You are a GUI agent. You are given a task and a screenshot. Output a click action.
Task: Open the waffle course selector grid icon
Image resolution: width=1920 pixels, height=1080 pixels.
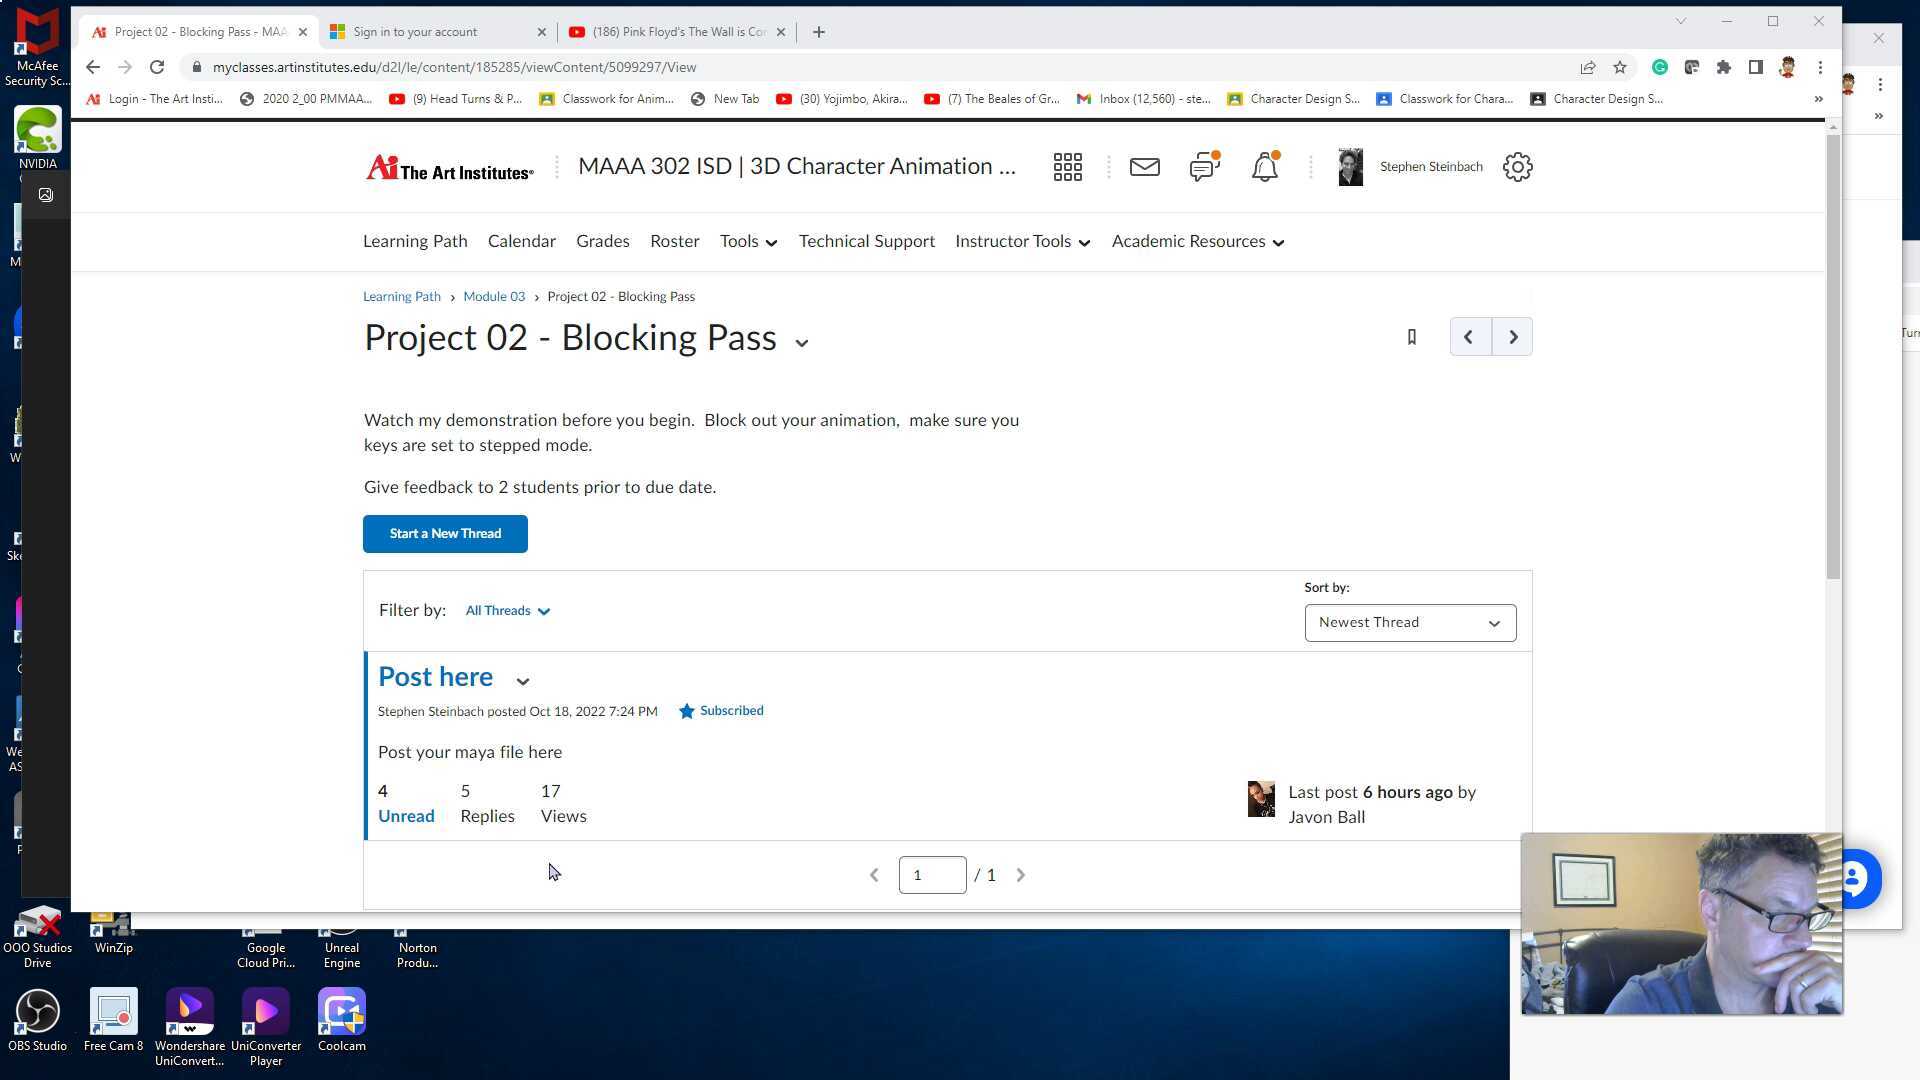point(1067,166)
